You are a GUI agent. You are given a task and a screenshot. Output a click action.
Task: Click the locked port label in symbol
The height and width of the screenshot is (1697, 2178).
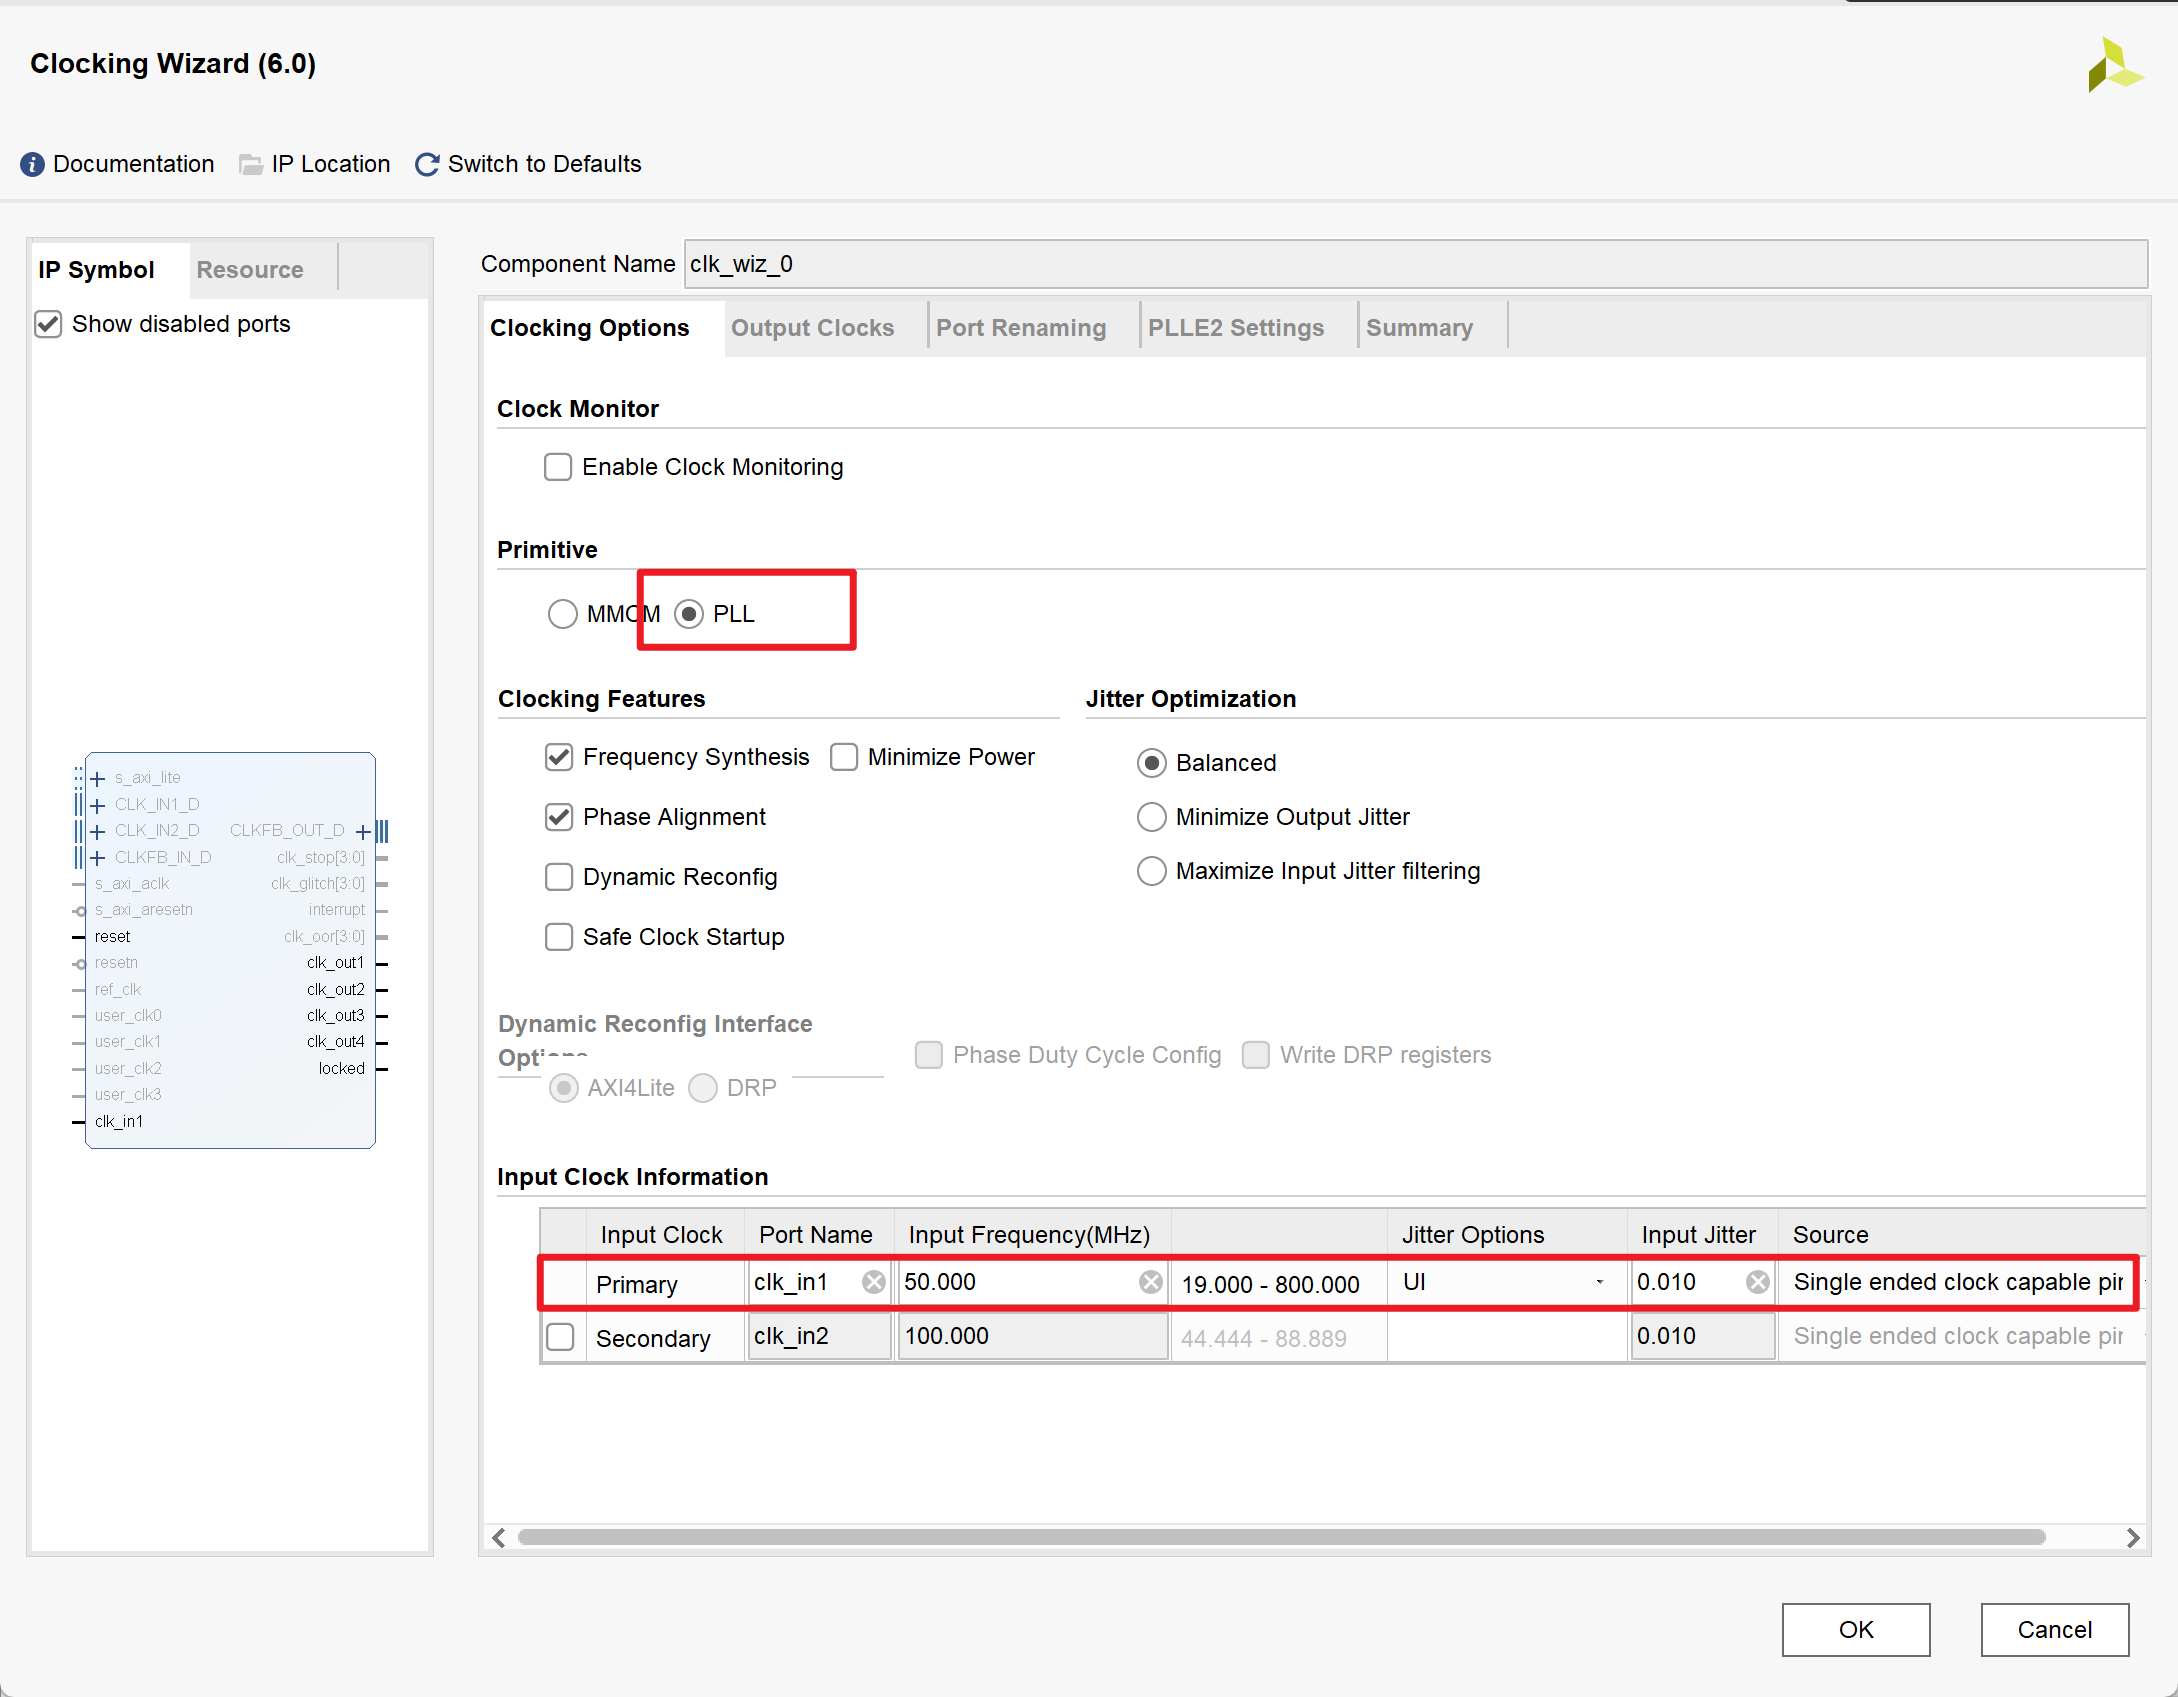(342, 1069)
